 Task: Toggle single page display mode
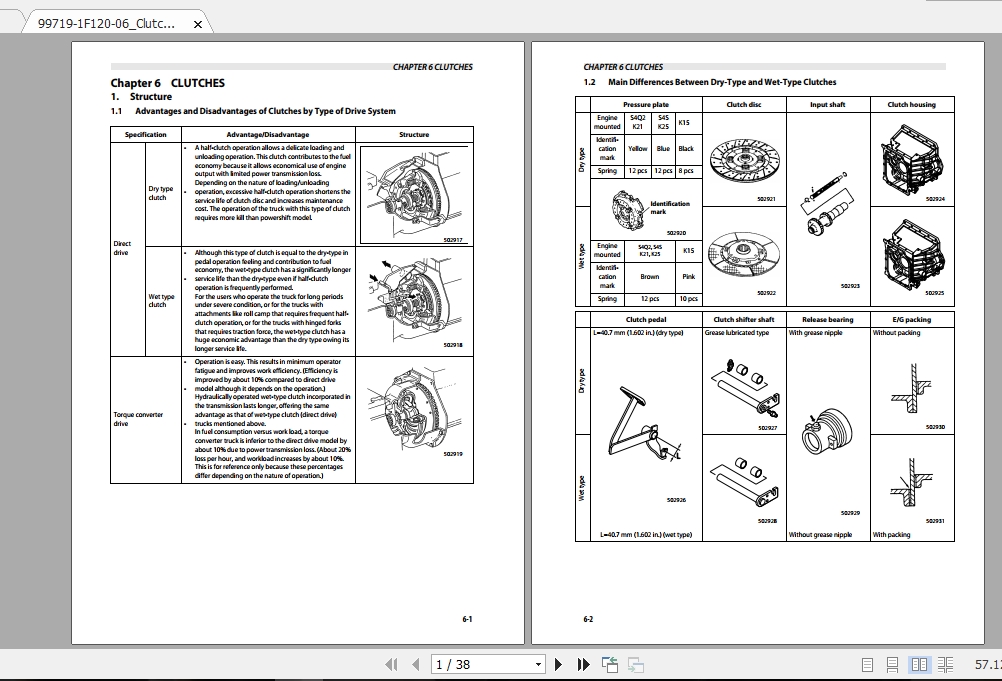click(866, 663)
